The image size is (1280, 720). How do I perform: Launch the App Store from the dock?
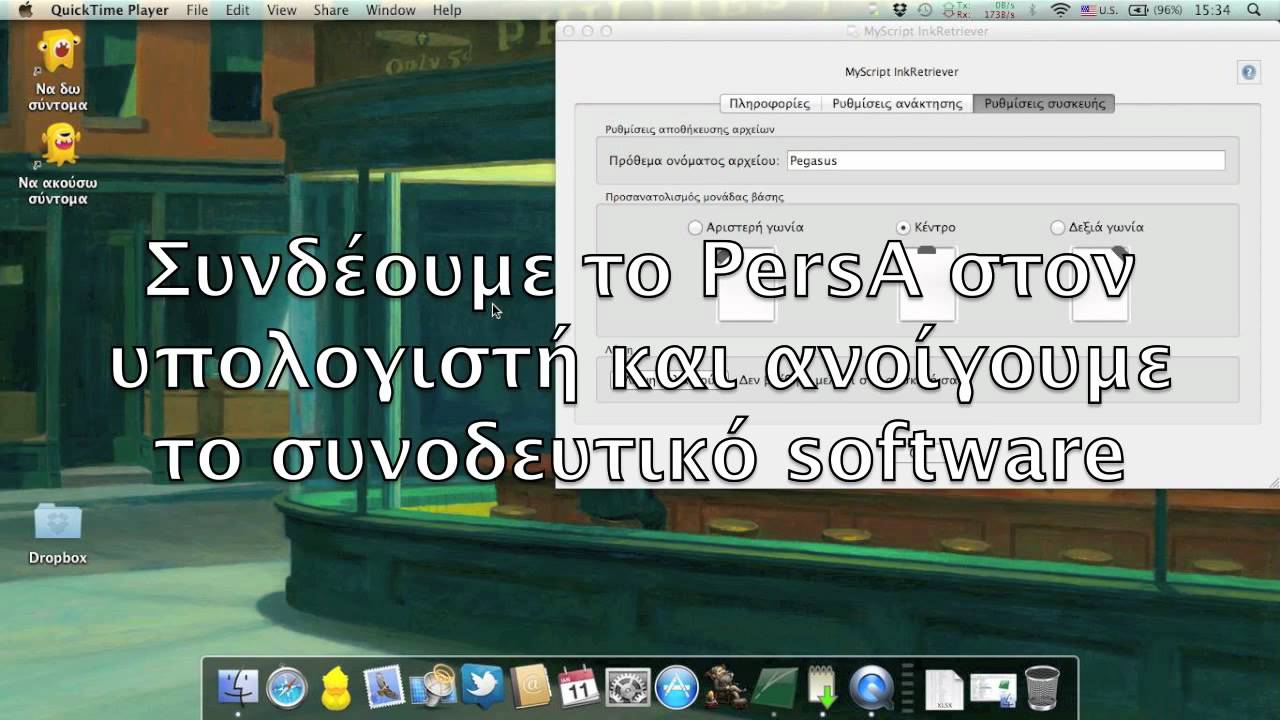[x=676, y=687]
